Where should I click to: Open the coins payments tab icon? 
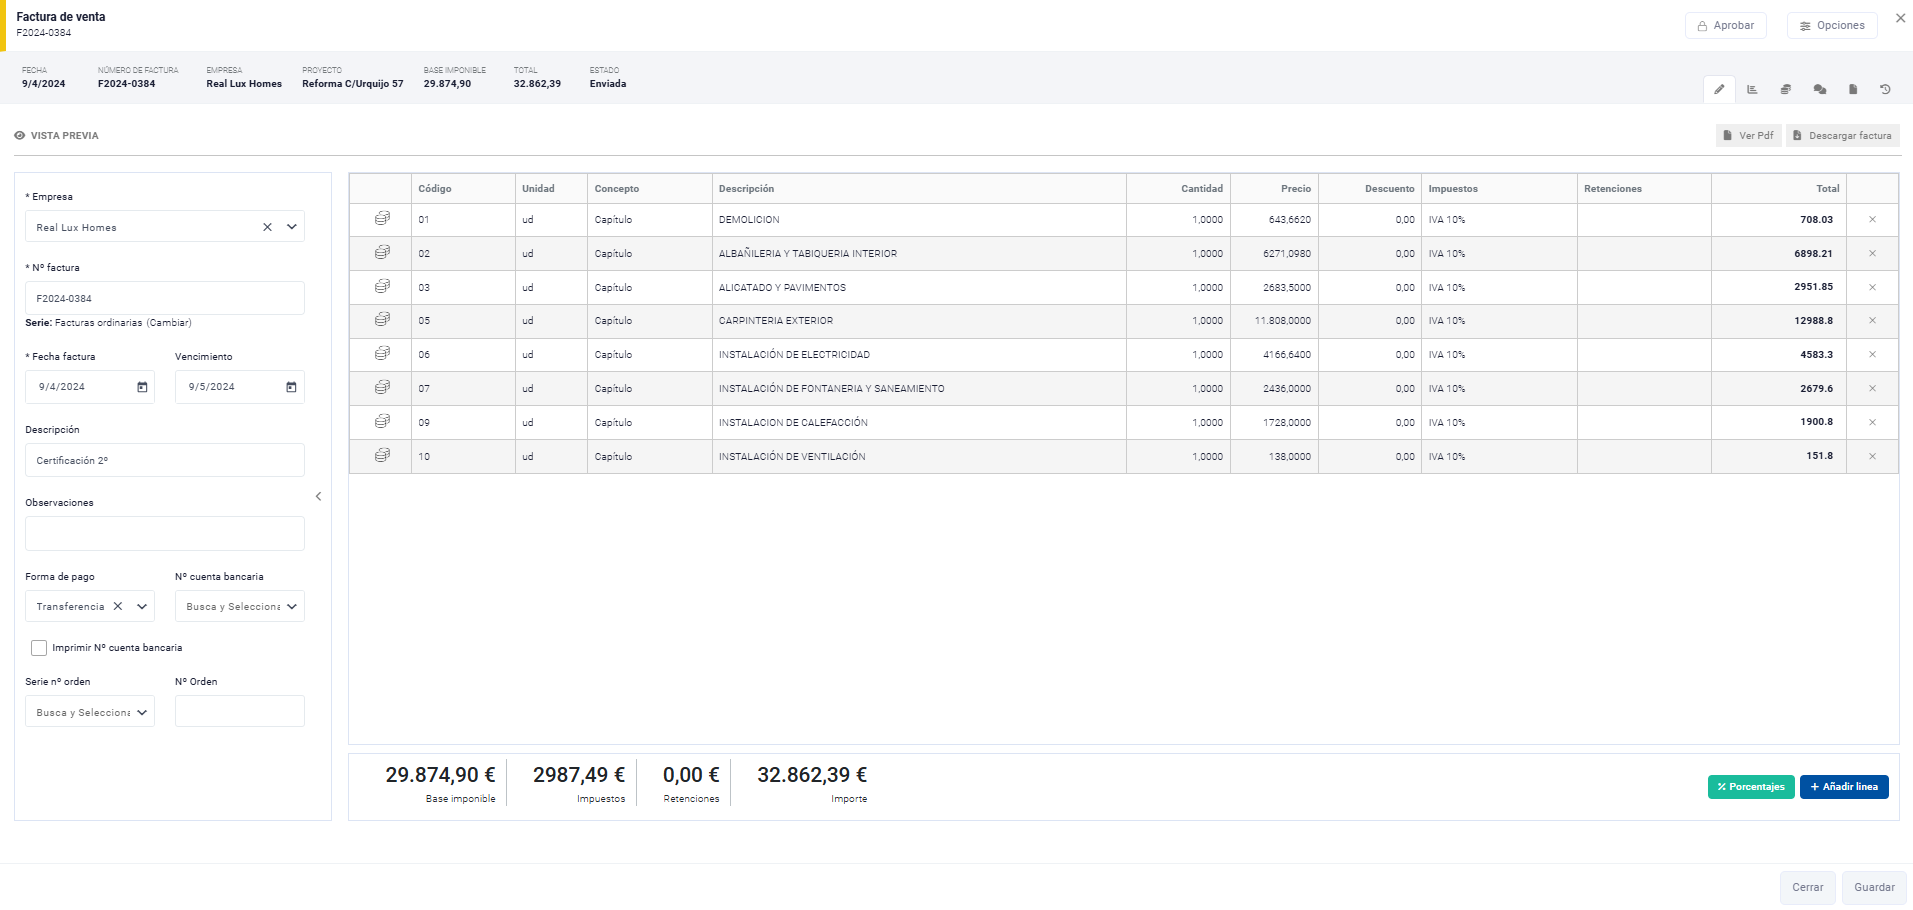[1786, 89]
